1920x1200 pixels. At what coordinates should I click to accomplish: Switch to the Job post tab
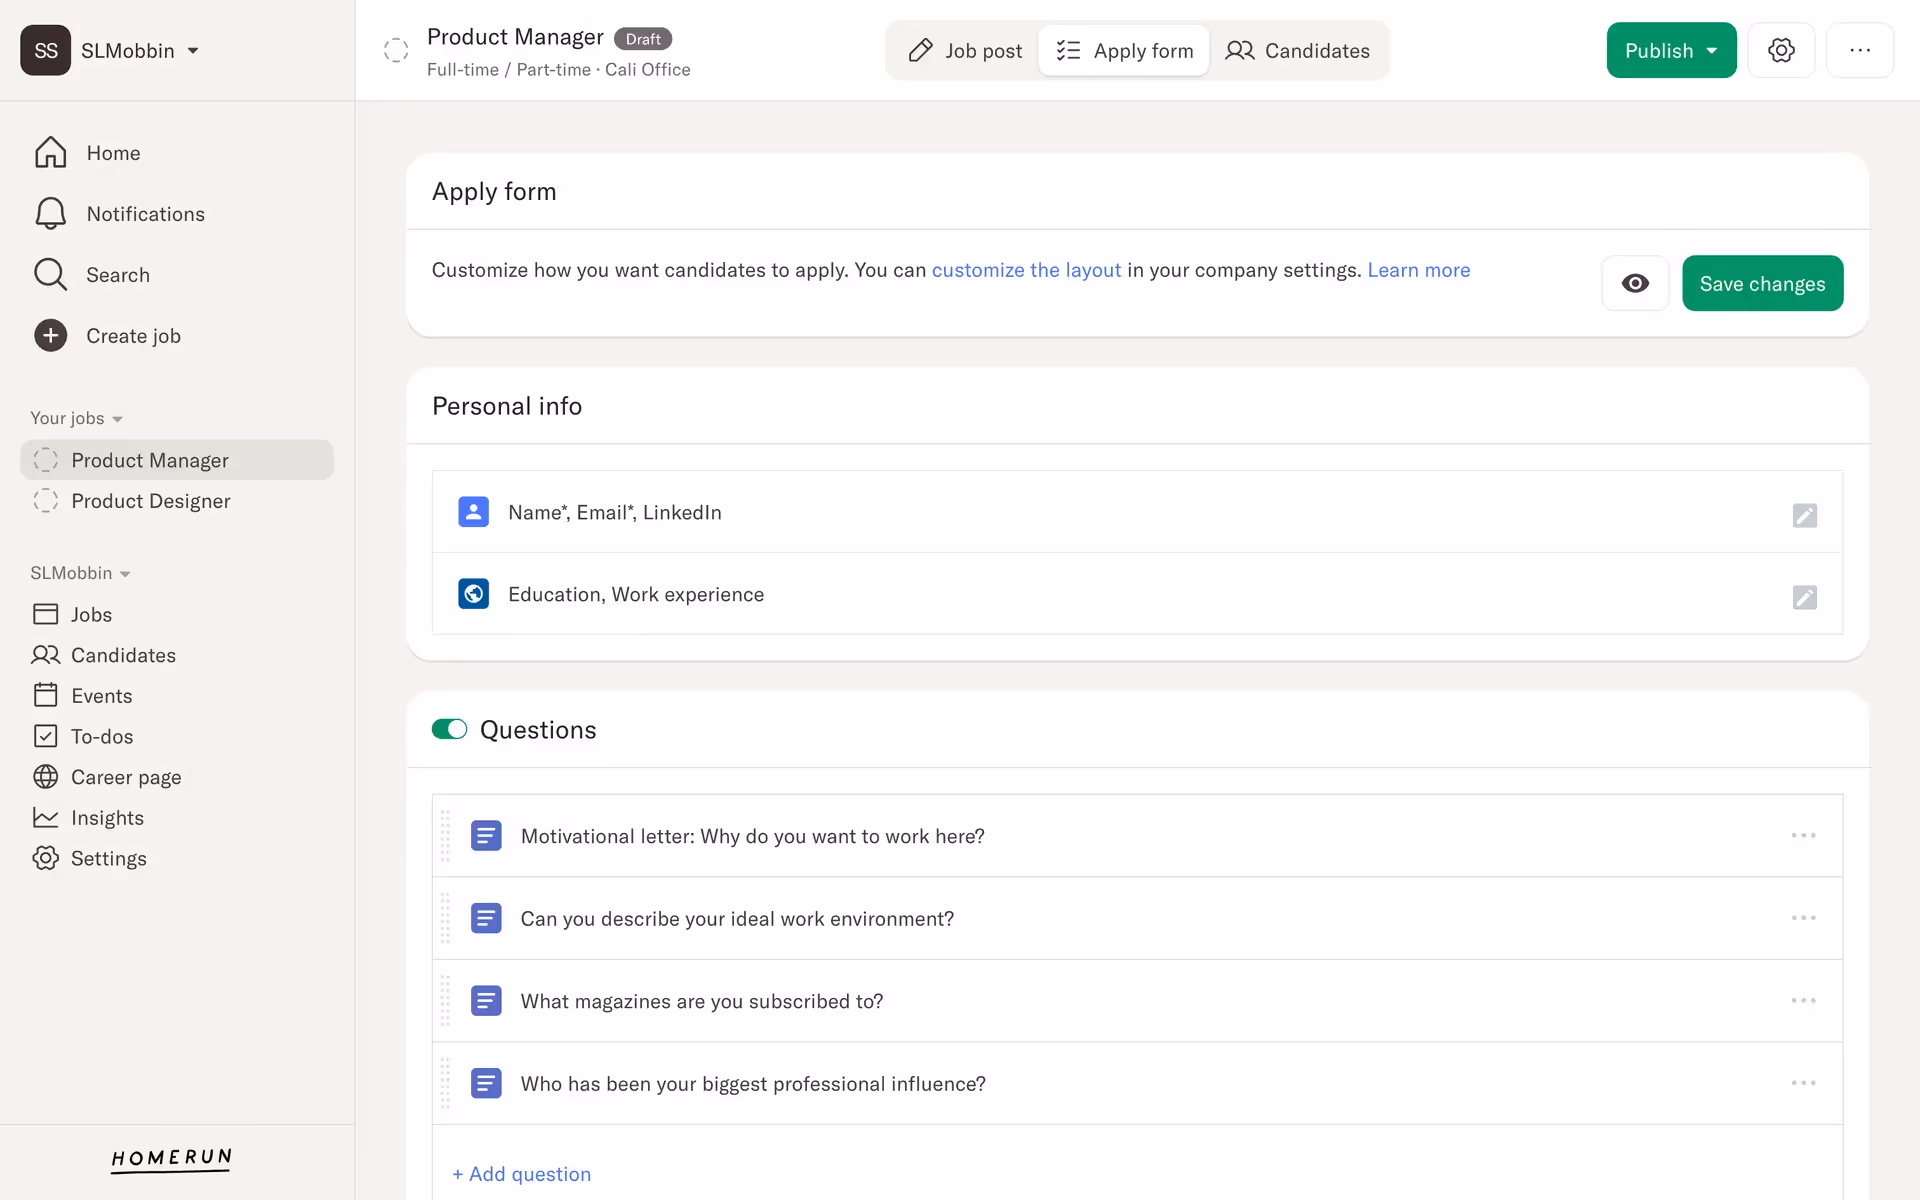pyautogui.click(x=964, y=50)
